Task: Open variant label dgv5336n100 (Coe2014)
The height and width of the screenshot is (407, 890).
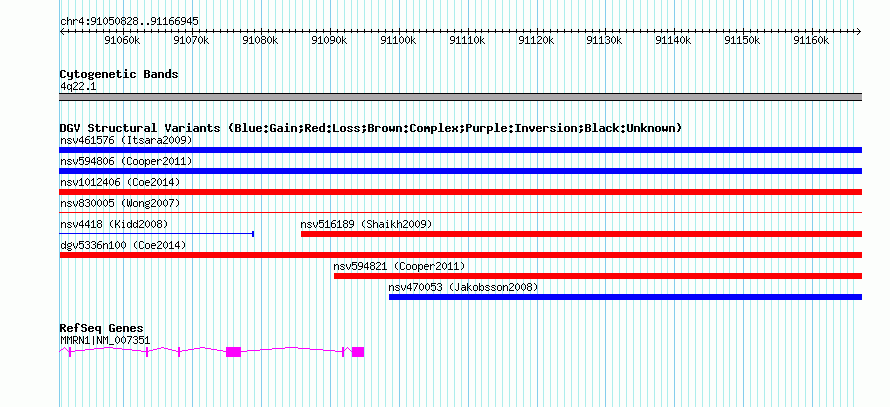Action: 123,245
